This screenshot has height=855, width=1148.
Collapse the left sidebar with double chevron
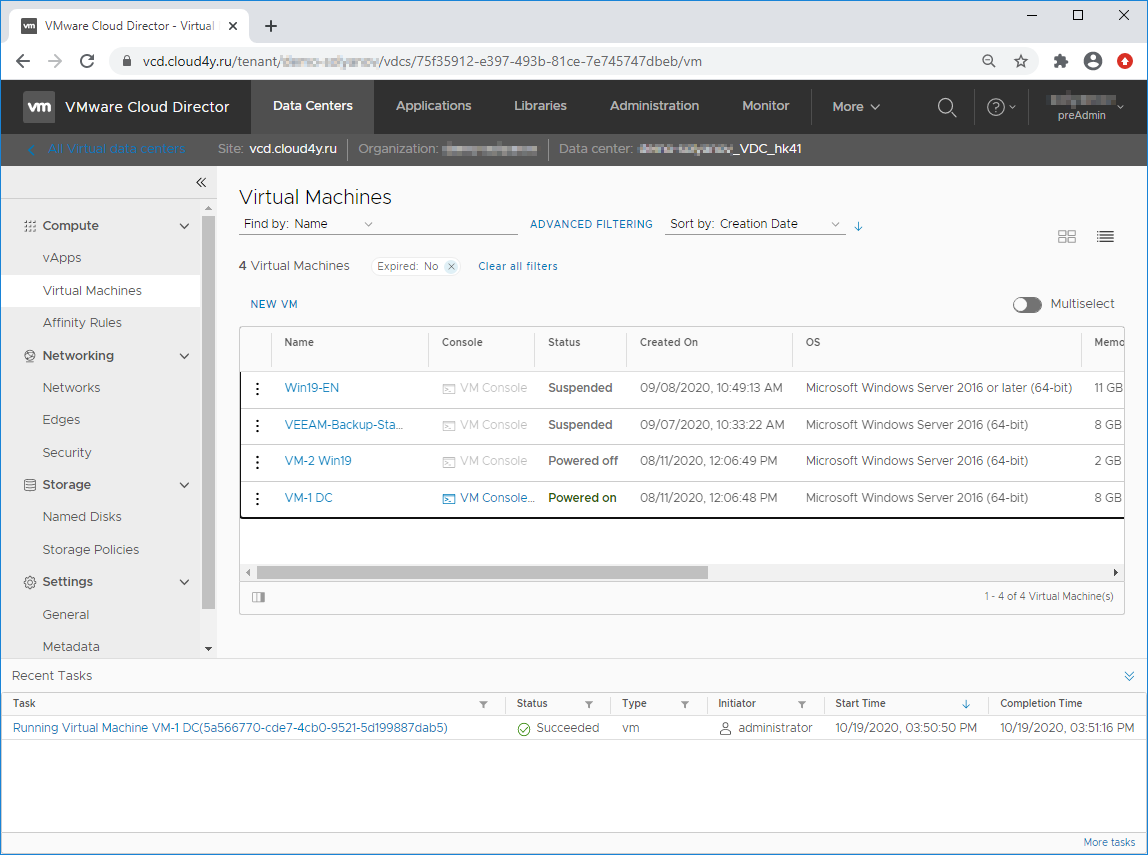click(201, 182)
